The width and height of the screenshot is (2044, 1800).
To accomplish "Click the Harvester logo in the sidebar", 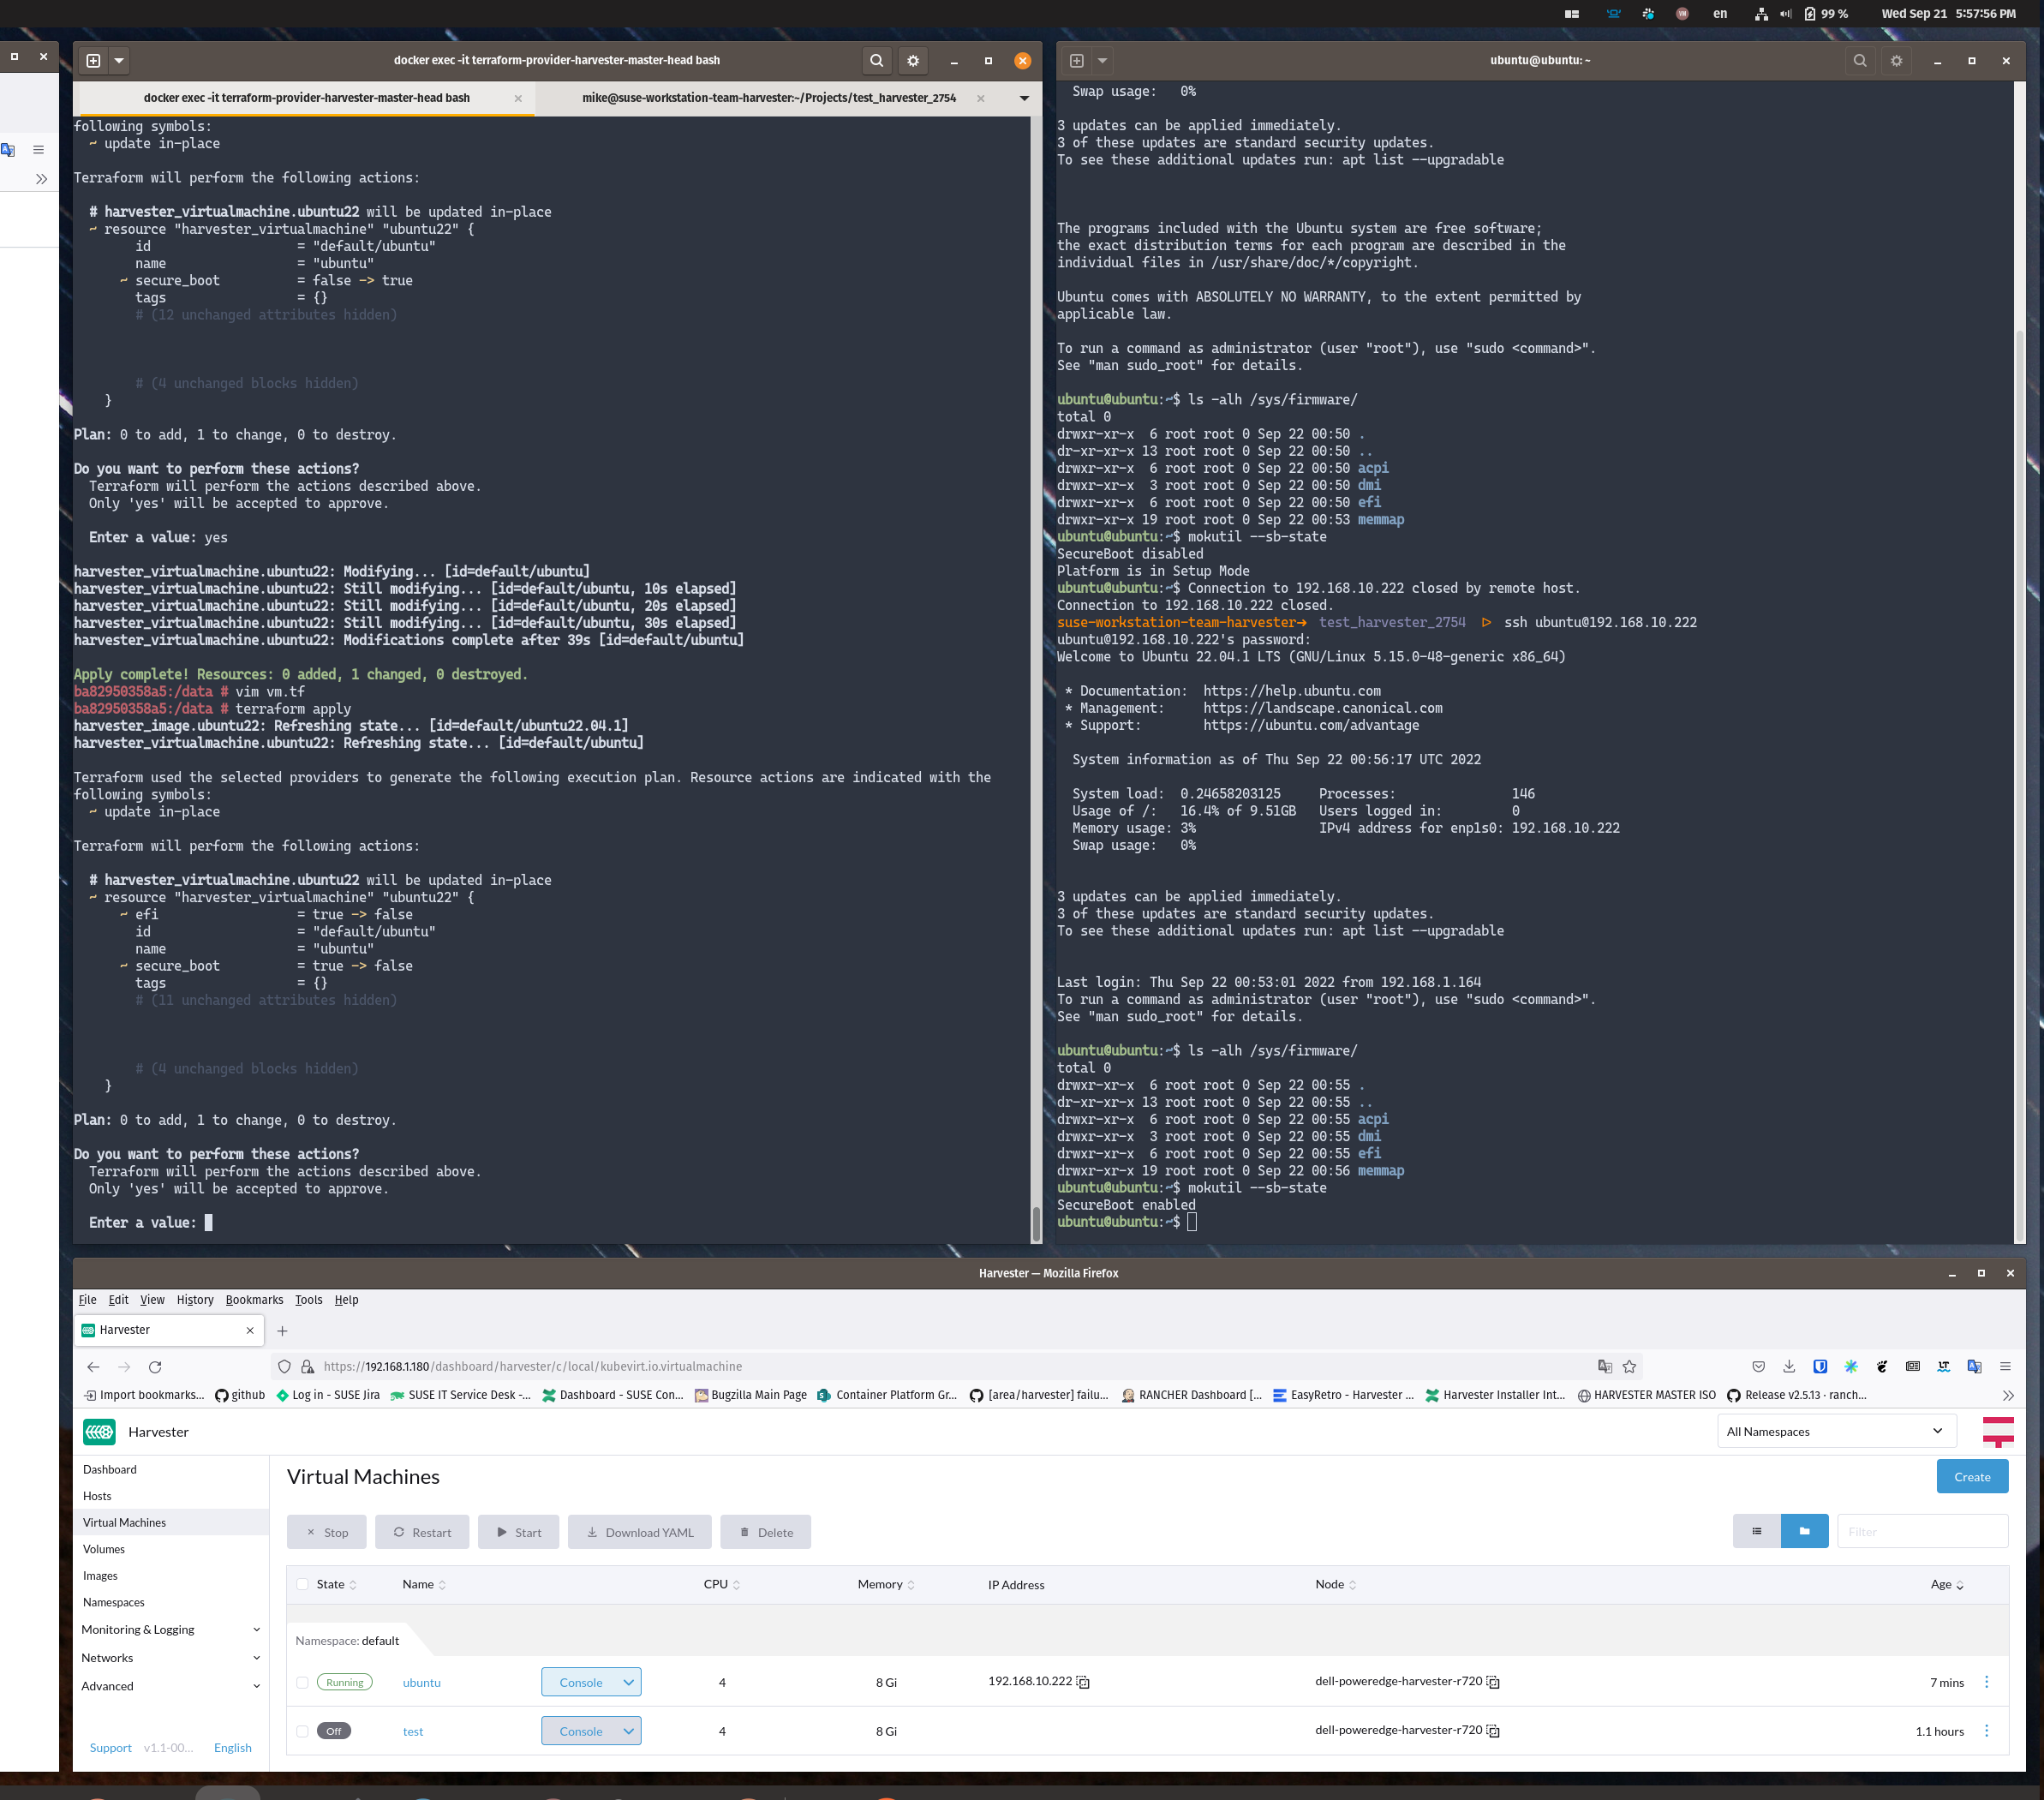I will click(100, 1432).
